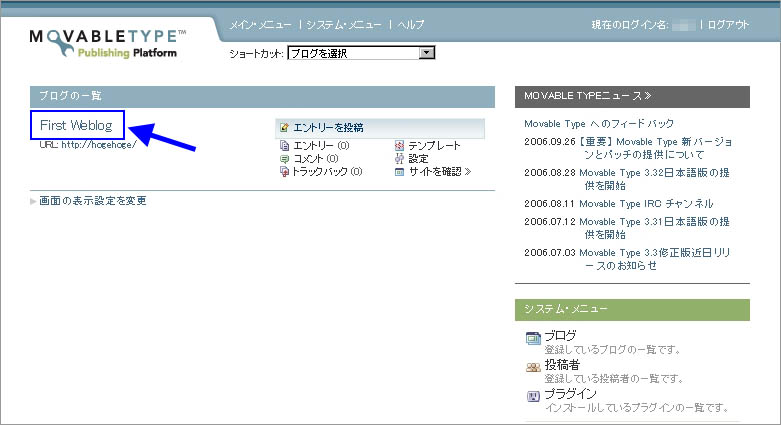The image size is (781, 425).
Task: Open the 設定 link for First Weblog
Action: pyautogui.click(x=418, y=159)
